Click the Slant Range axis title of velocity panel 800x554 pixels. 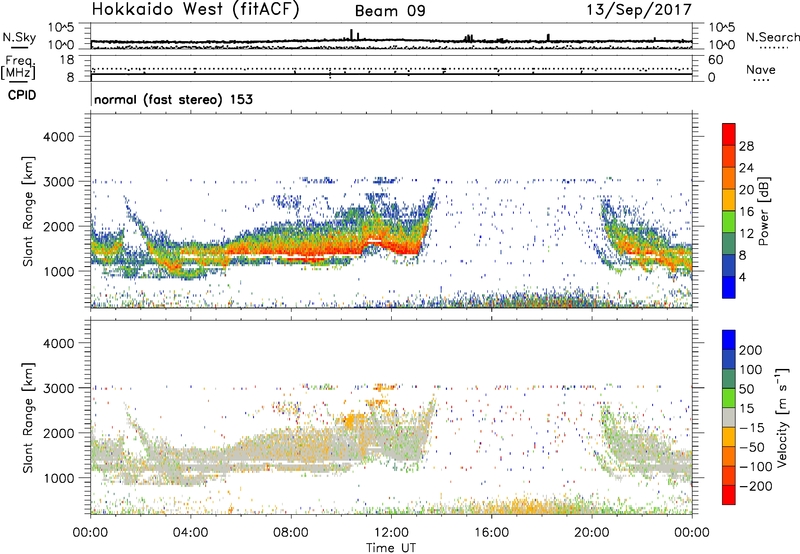(x=28, y=417)
